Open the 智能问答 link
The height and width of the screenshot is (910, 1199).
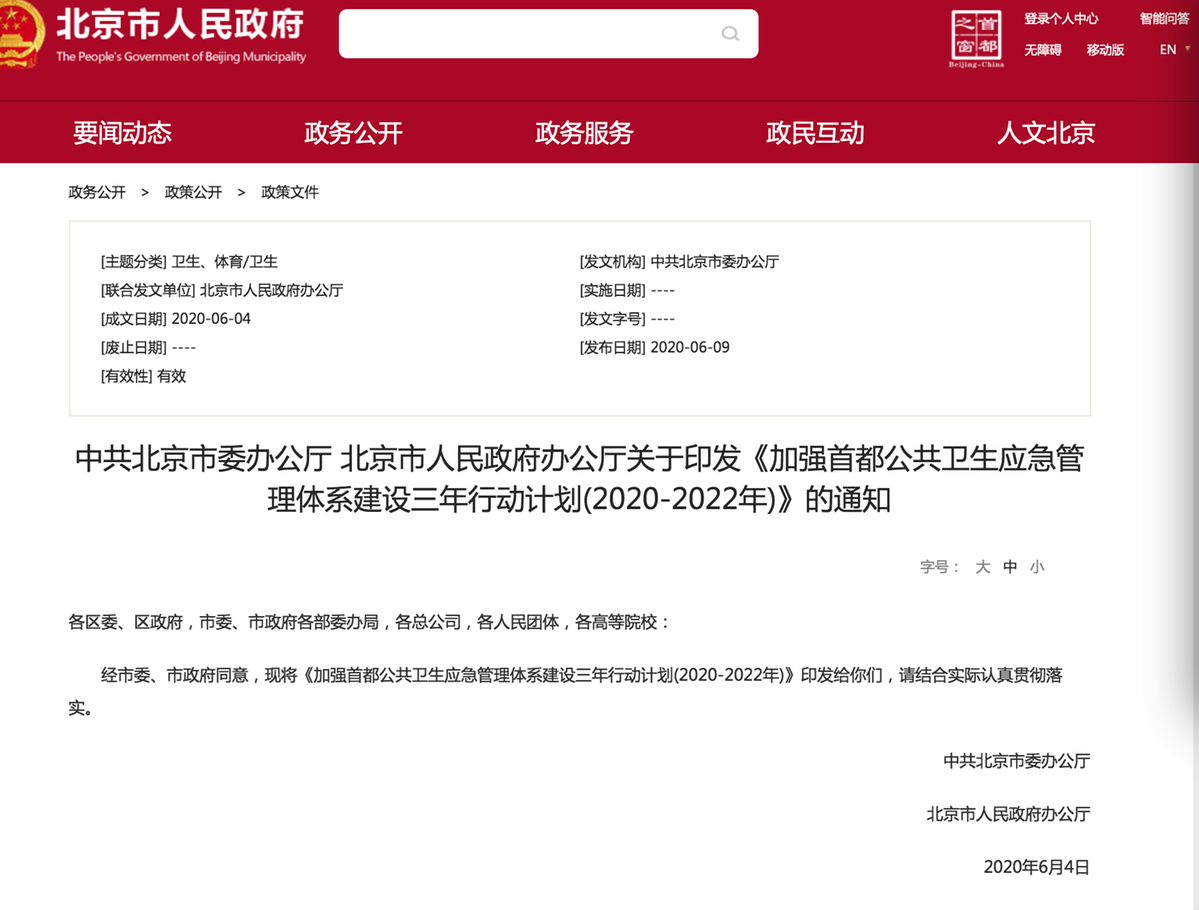pos(1164,19)
